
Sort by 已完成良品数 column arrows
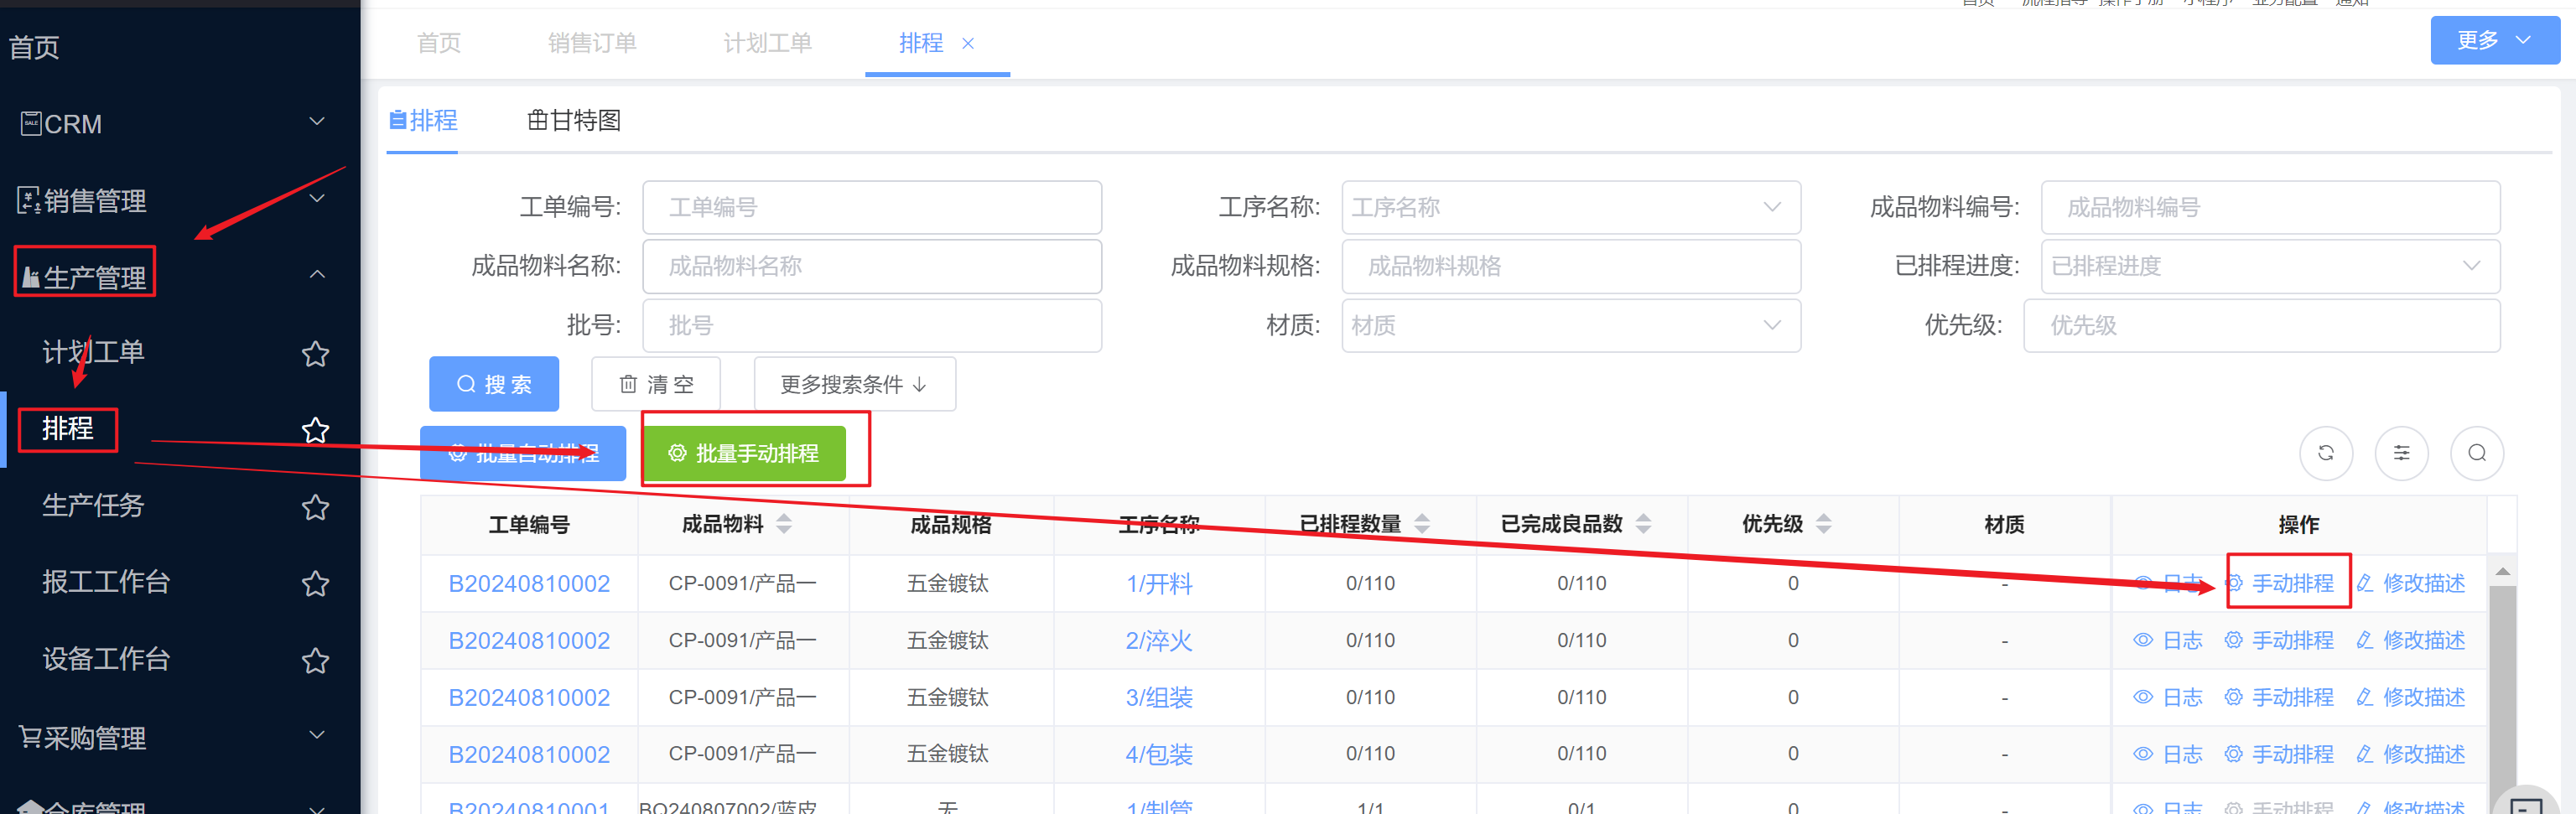point(1643,524)
